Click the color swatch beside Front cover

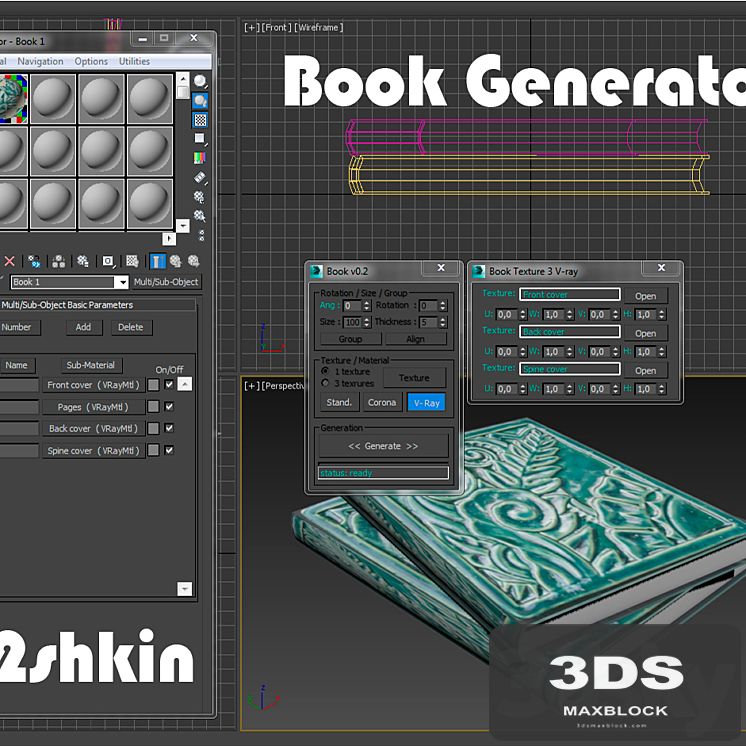tap(153, 384)
